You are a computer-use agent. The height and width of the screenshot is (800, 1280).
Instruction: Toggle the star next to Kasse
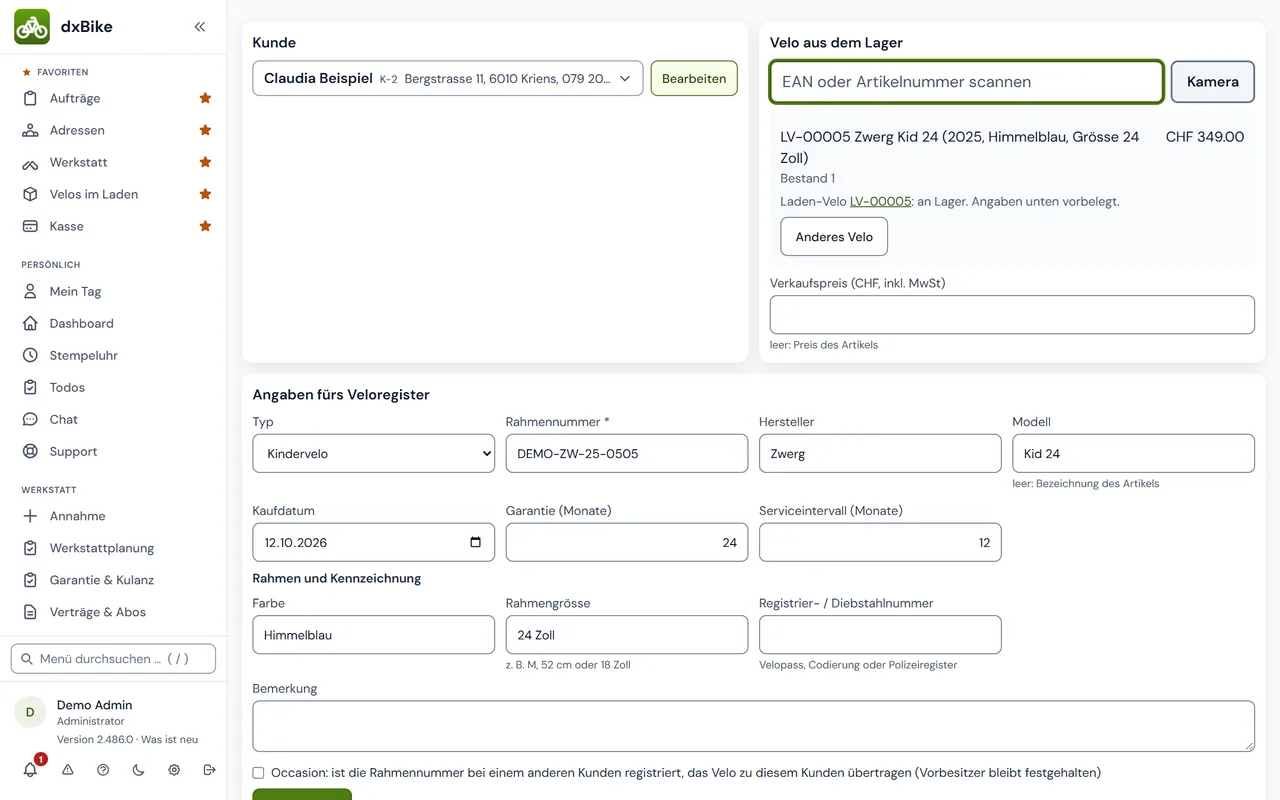click(205, 226)
